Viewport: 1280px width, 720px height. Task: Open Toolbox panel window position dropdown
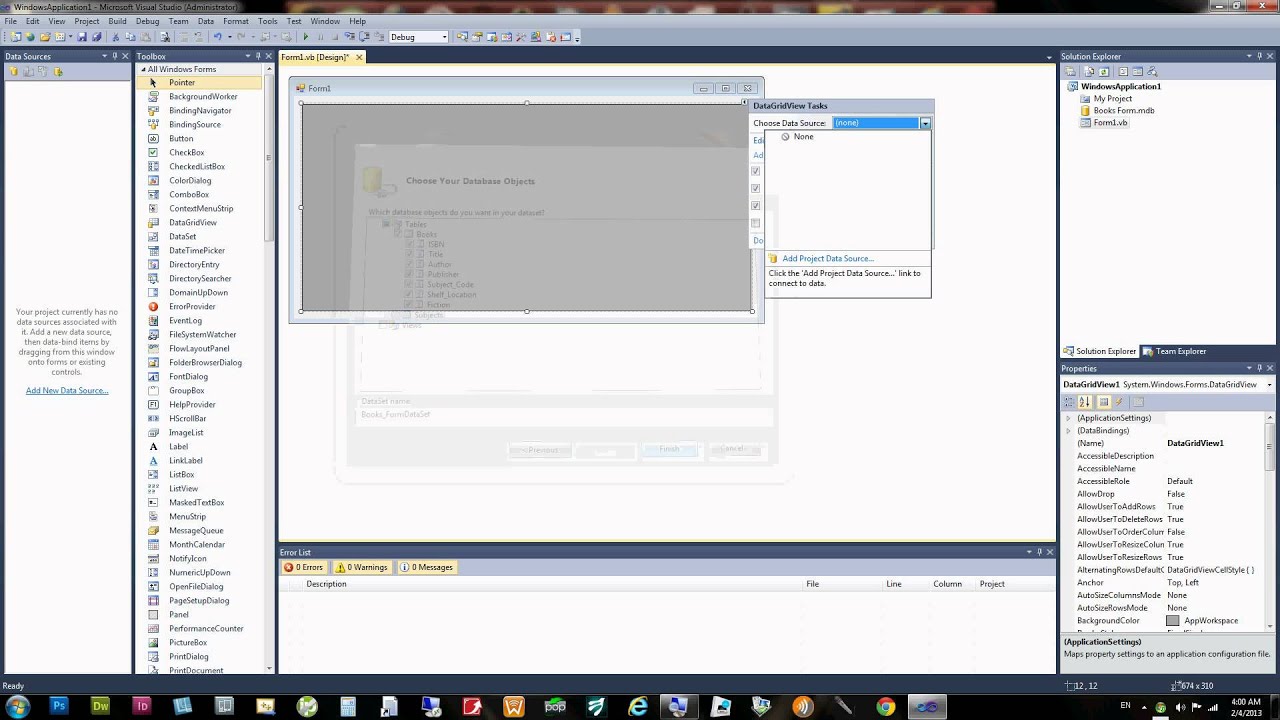[x=246, y=56]
